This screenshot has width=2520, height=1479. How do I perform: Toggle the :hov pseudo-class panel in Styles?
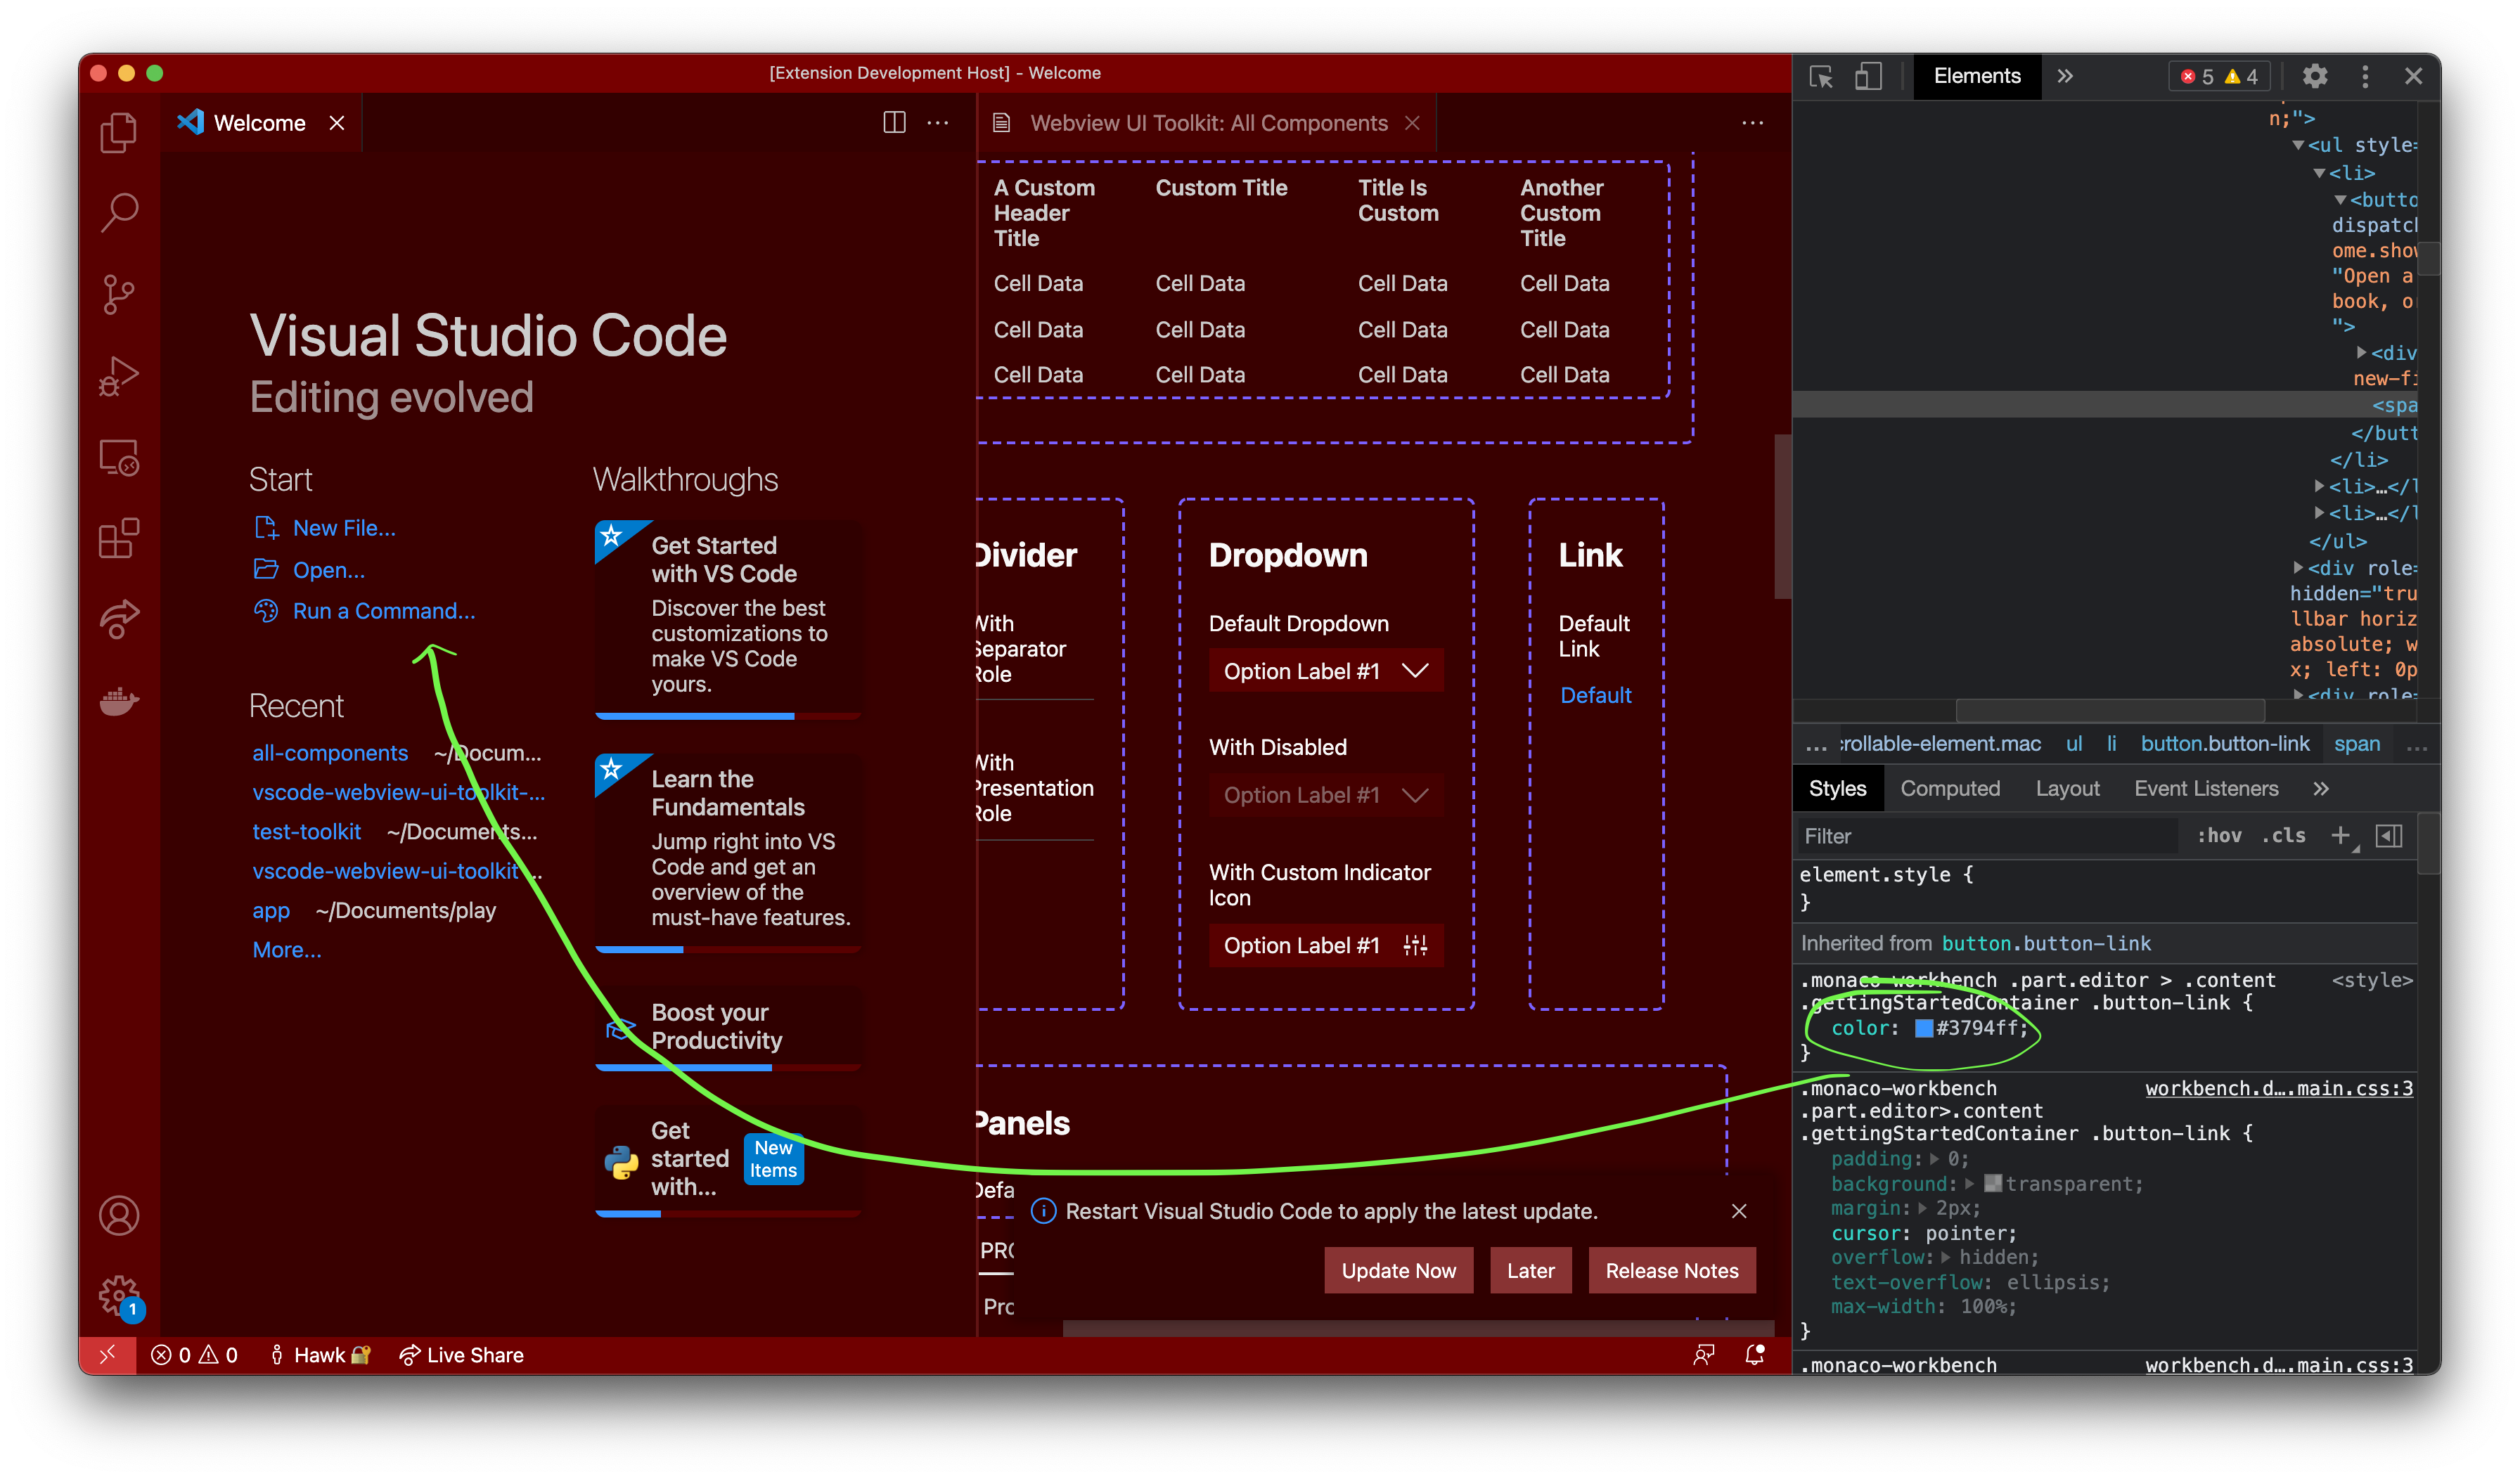pos(2220,836)
